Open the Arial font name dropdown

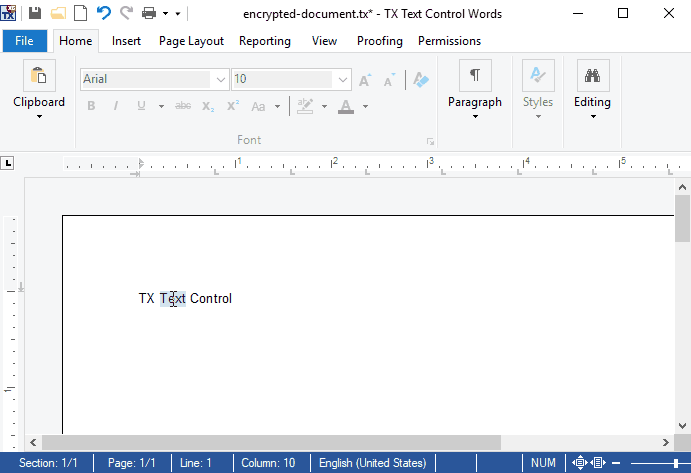[220, 80]
